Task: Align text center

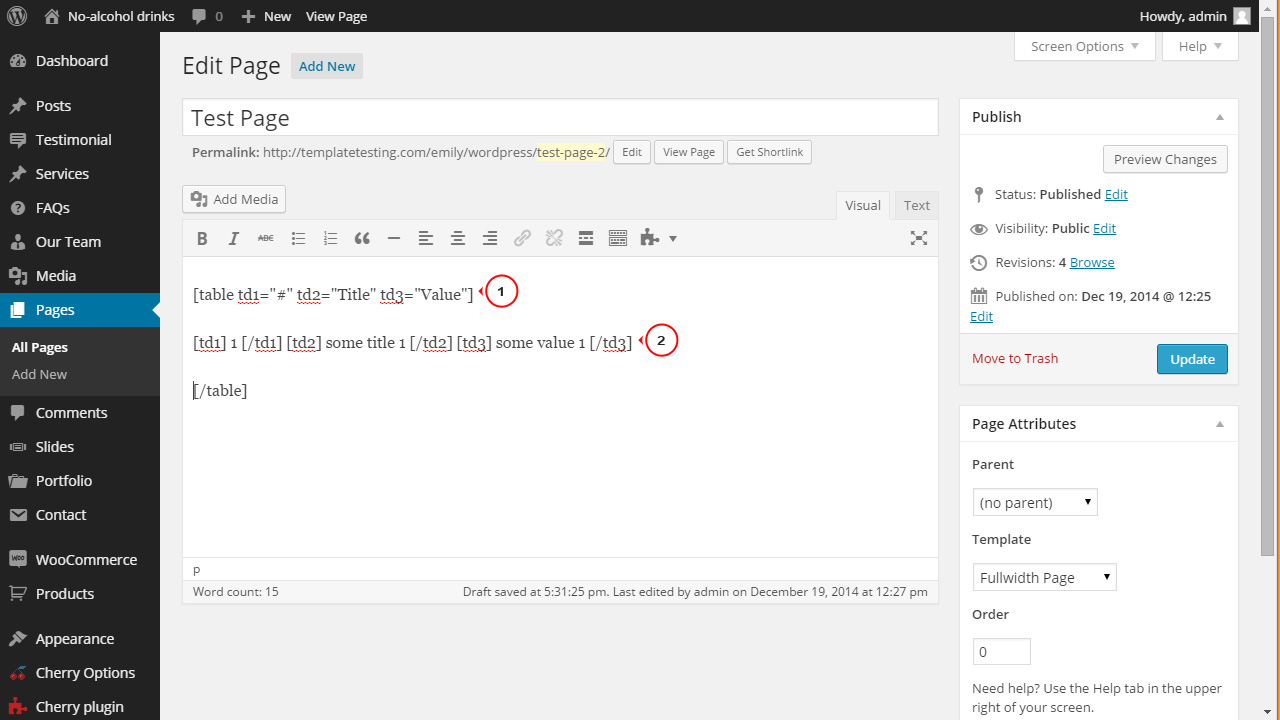Action: pyautogui.click(x=458, y=238)
